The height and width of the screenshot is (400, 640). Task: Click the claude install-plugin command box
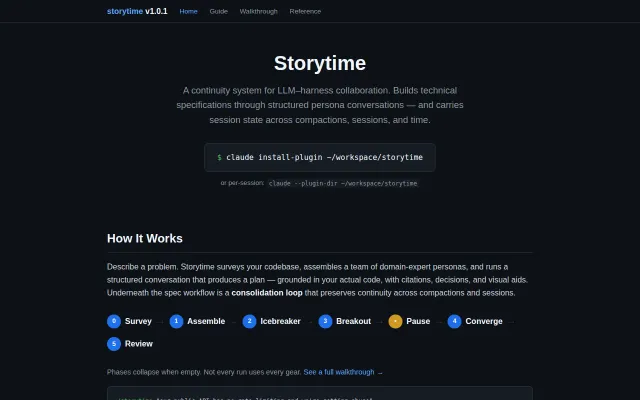click(x=320, y=157)
